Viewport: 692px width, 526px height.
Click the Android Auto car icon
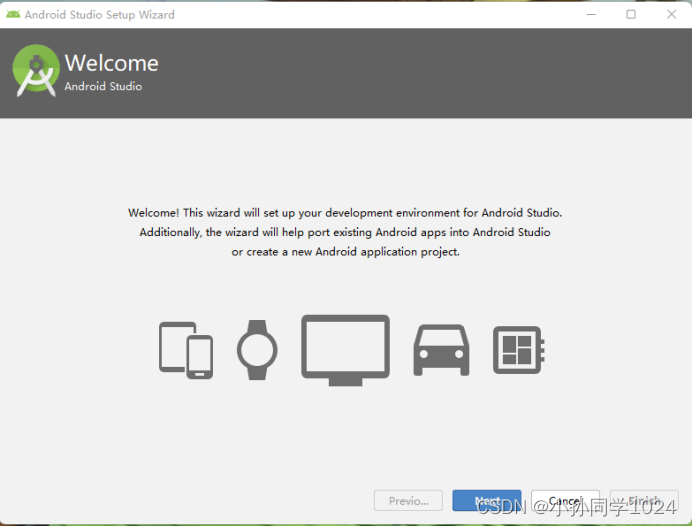(441, 350)
